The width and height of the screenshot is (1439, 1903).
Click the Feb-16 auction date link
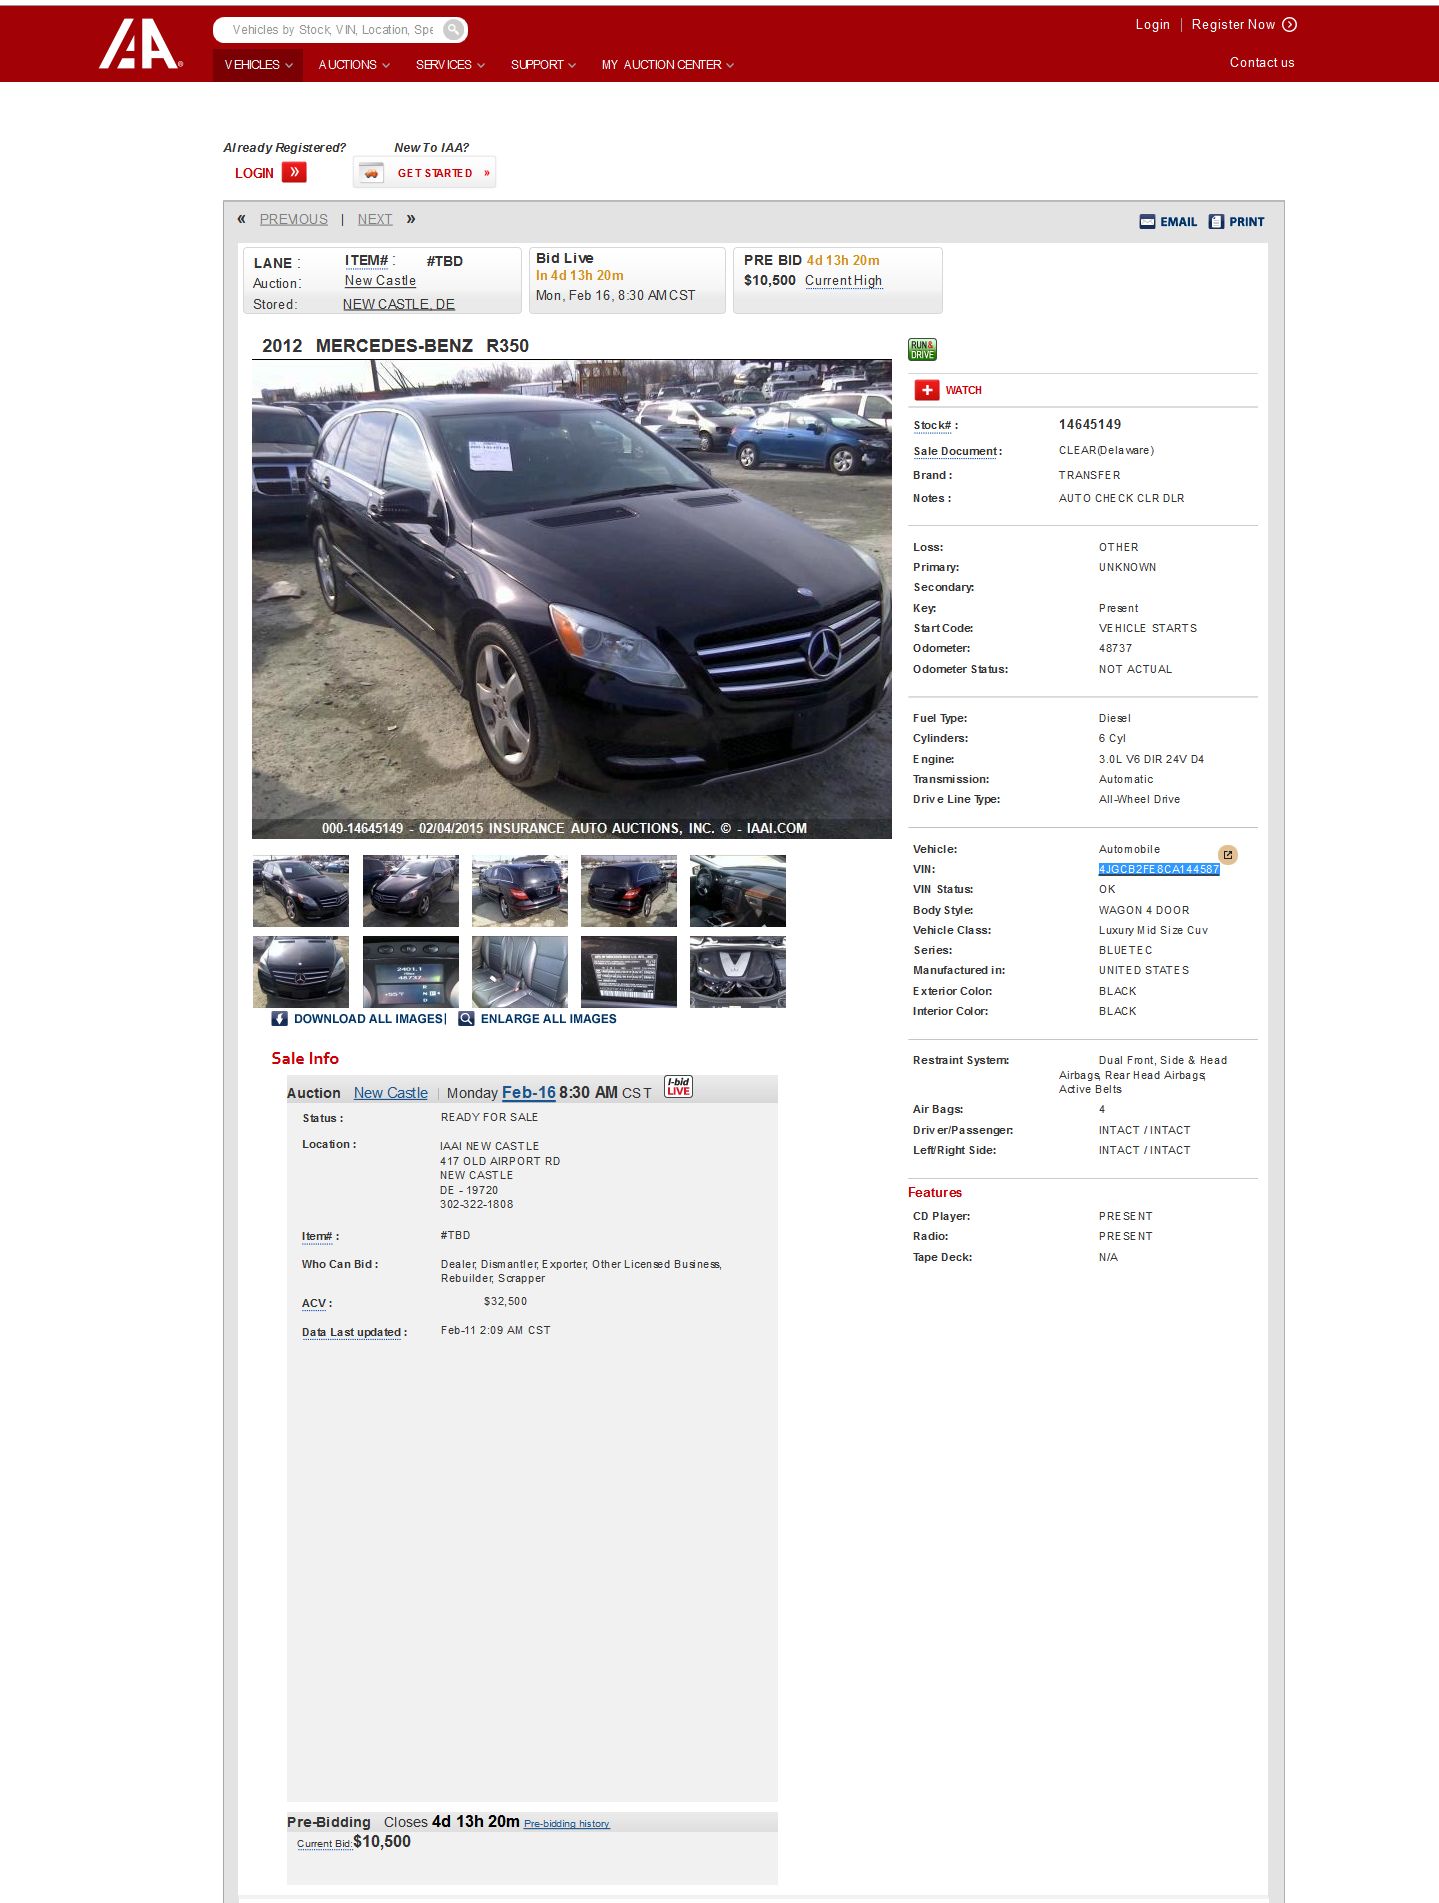pos(529,1093)
